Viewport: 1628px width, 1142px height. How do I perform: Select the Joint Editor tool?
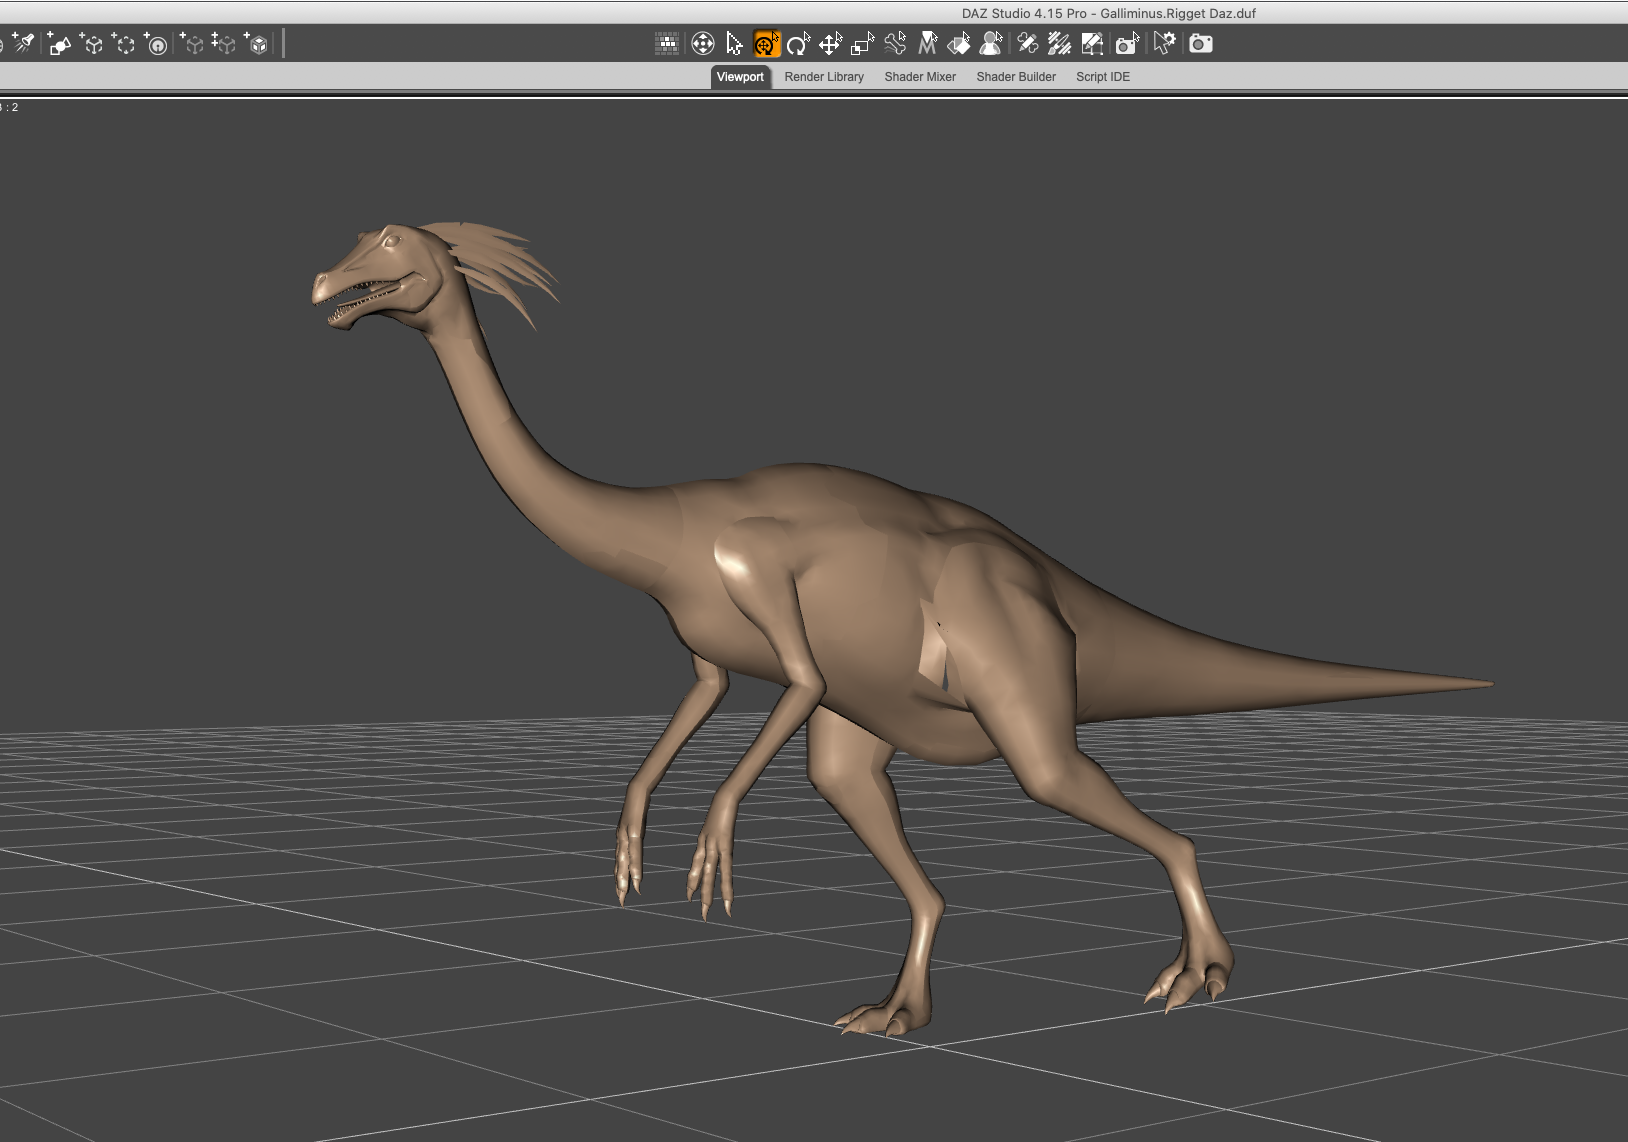(x=1027, y=44)
